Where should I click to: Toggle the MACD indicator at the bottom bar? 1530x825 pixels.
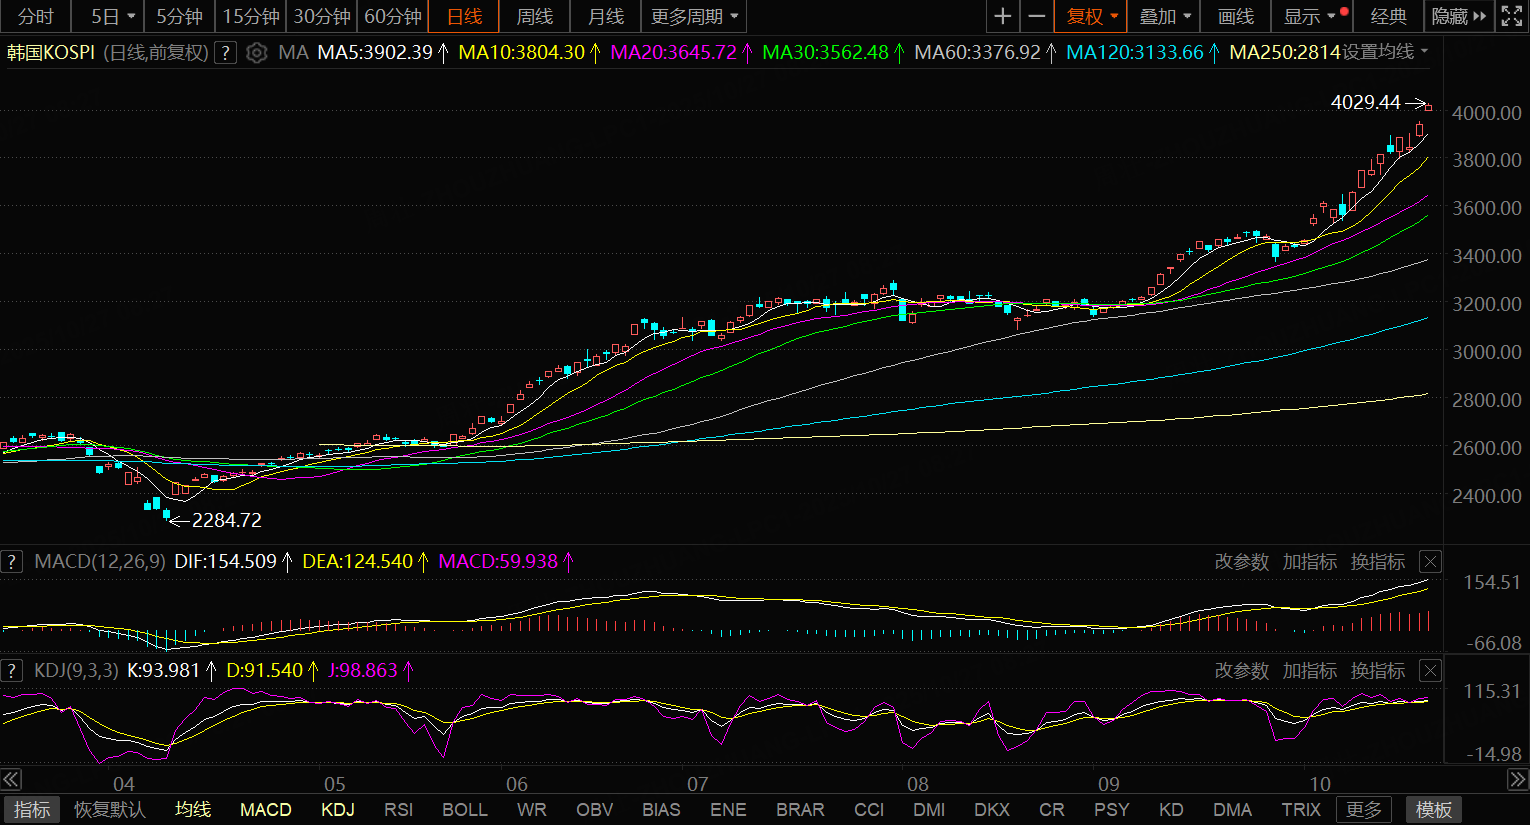(x=266, y=810)
